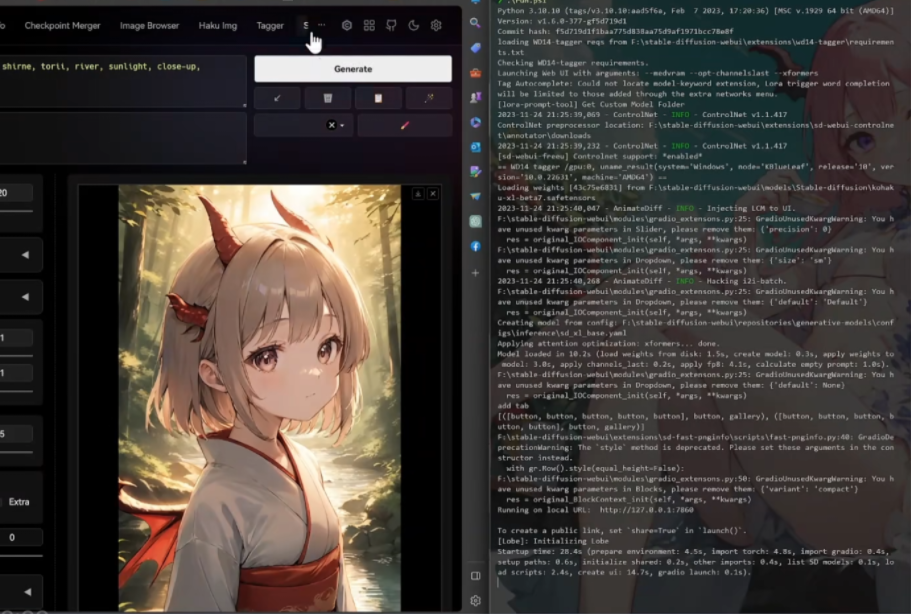Click the generated dragon girl image
Image resolution: width=911 pixels, height=614 pixels.
click(260, 398)
